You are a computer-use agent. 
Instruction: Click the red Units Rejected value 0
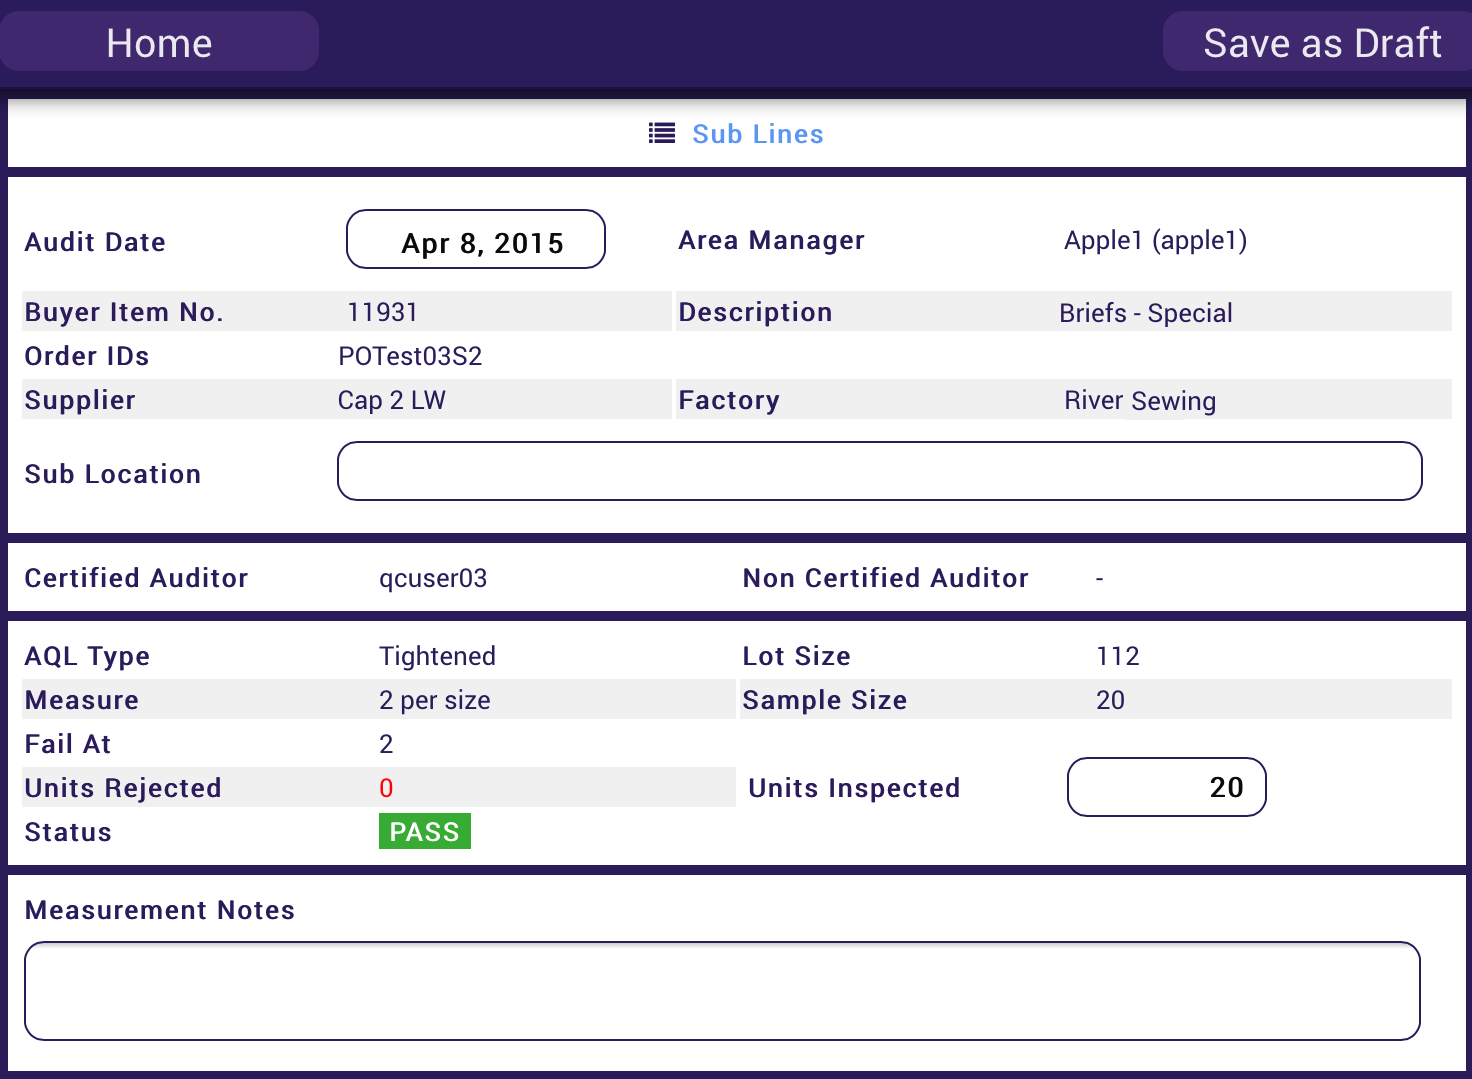[x=385, y=788]
